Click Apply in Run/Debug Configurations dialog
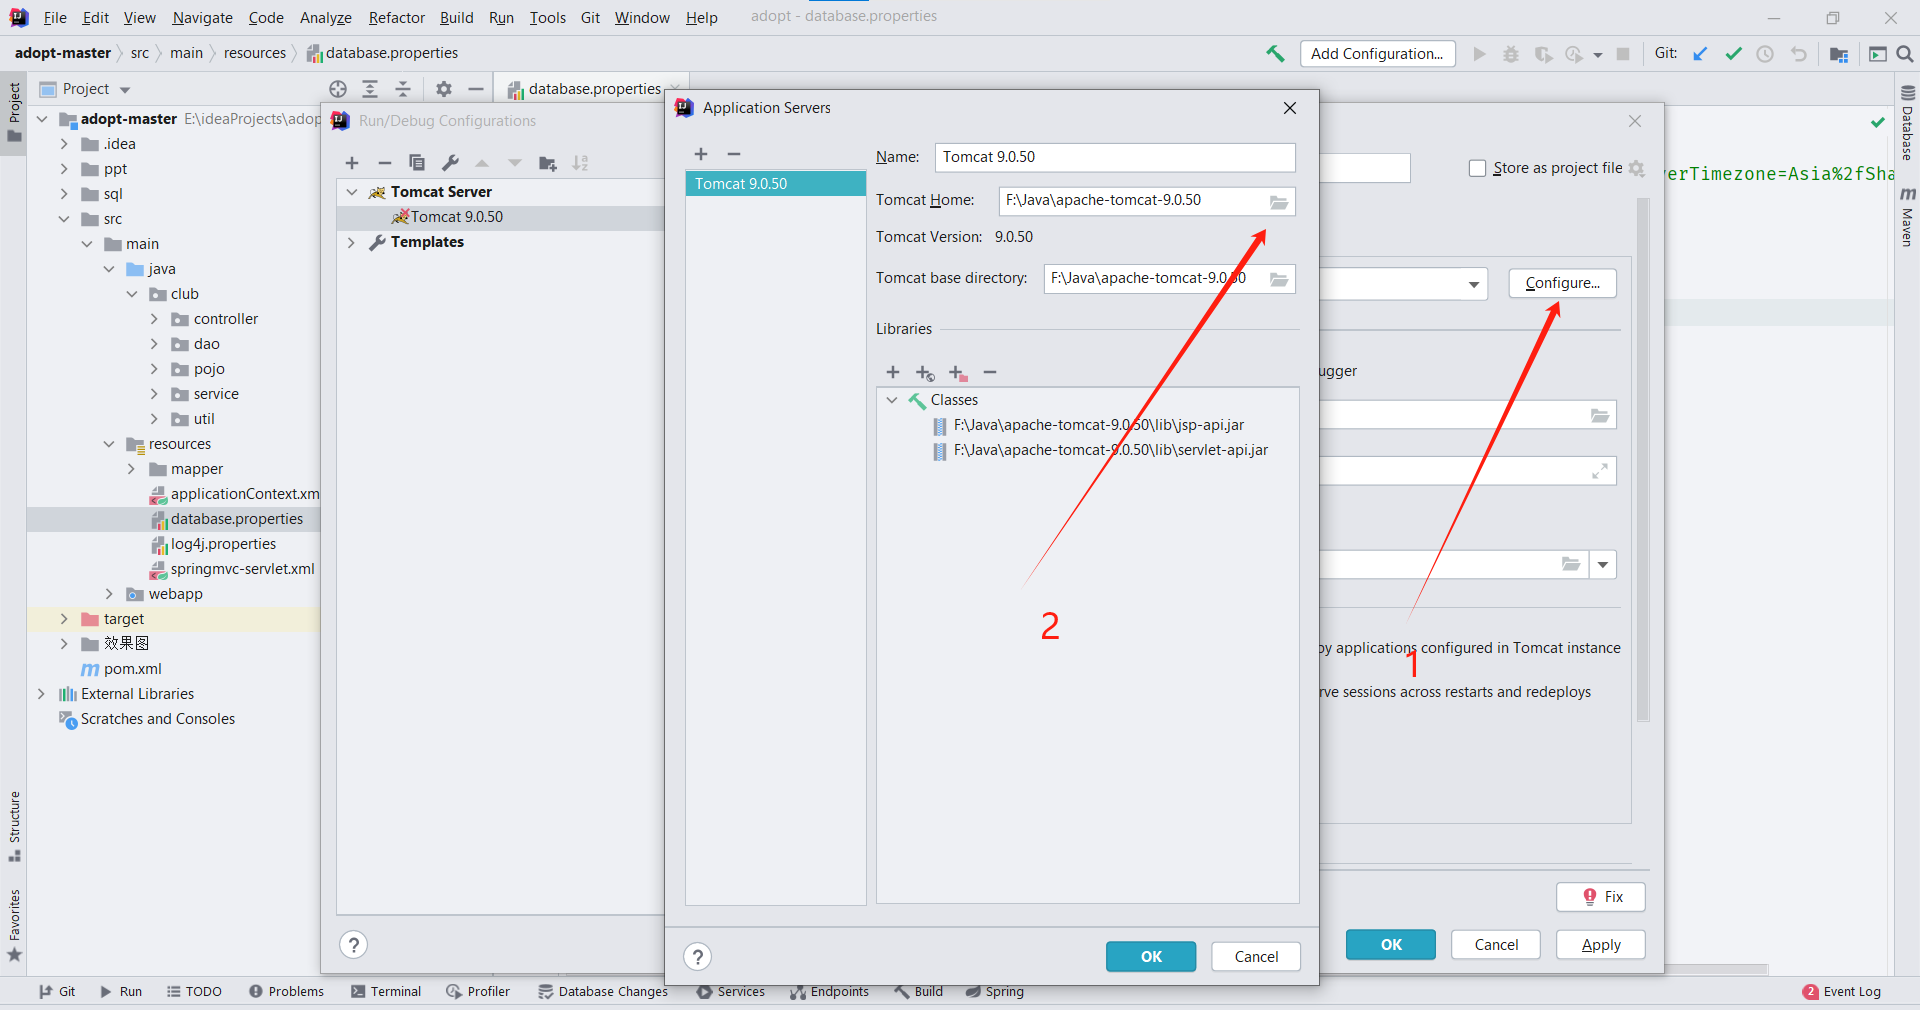Image resolution: width=1920 pixels, height=1010 pixels. click(1601, 945)
